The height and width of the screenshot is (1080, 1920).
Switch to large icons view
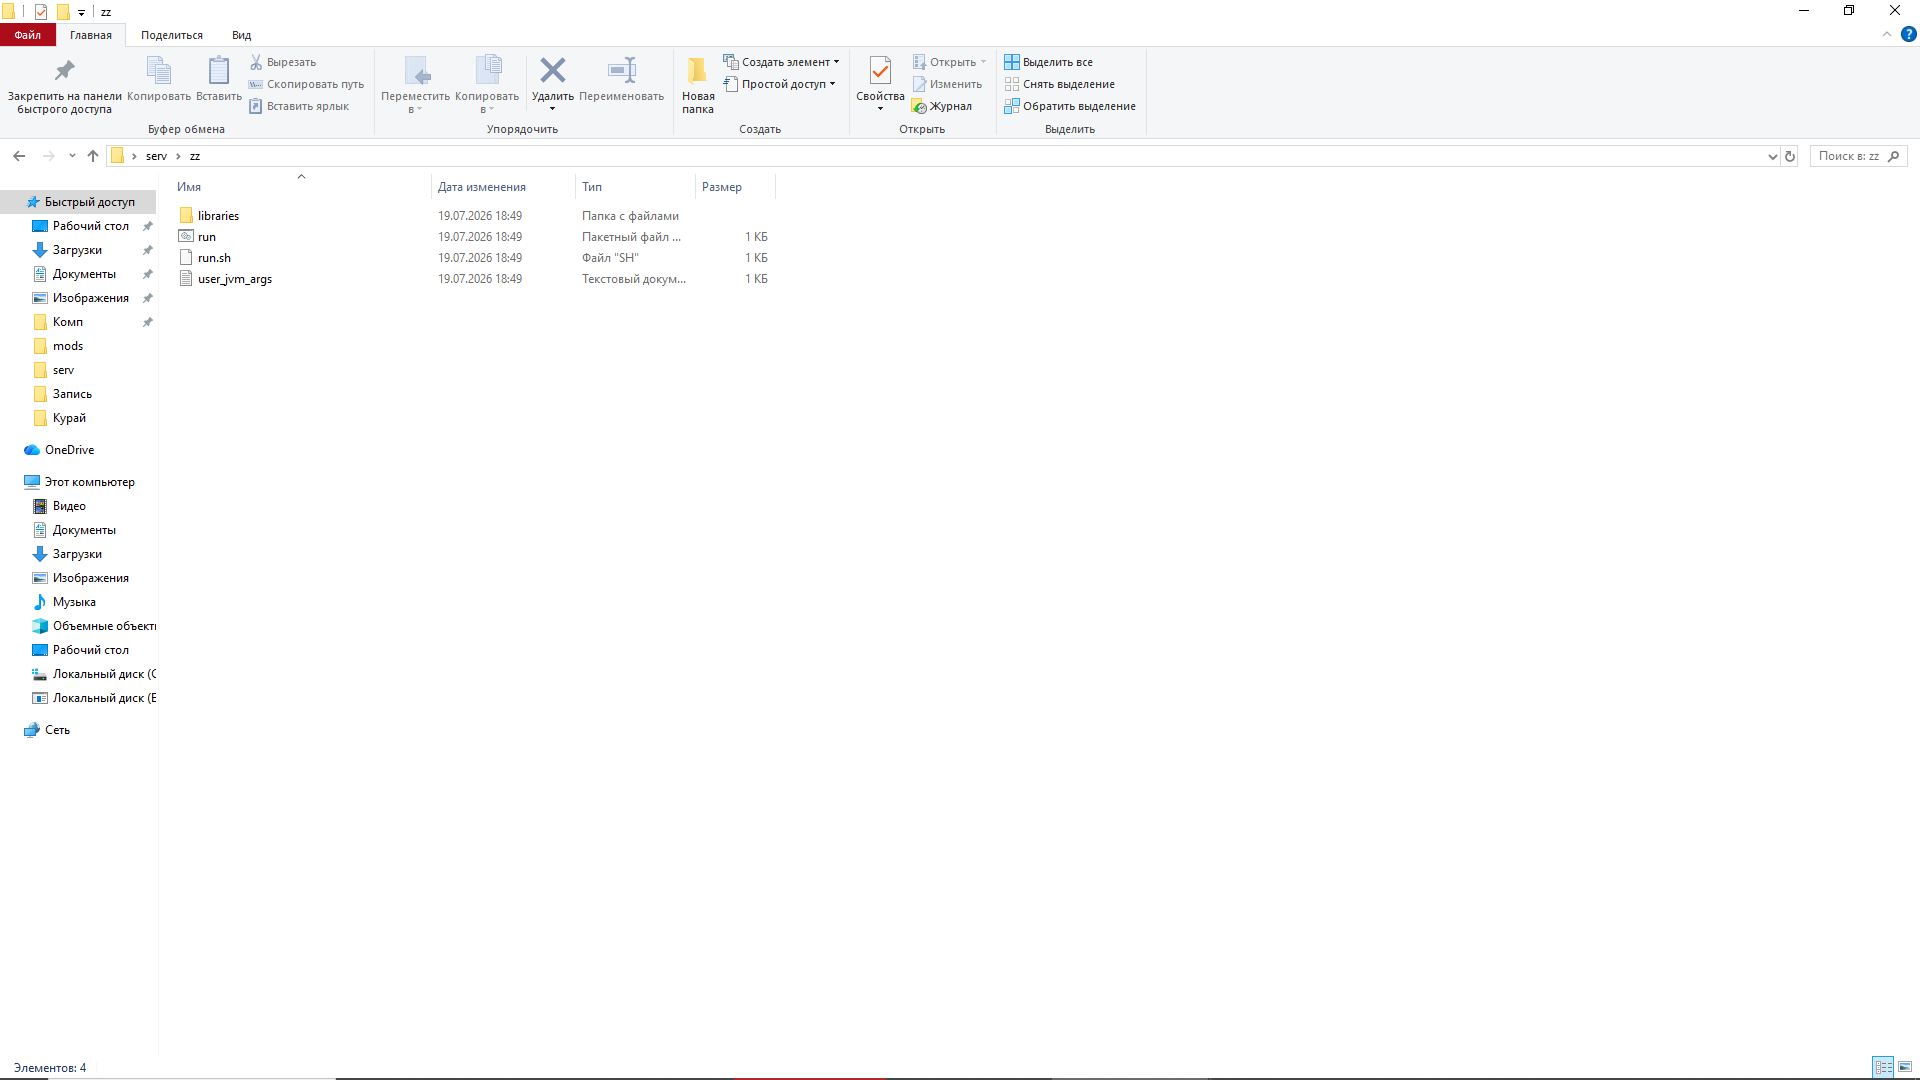point(1905,1067)
